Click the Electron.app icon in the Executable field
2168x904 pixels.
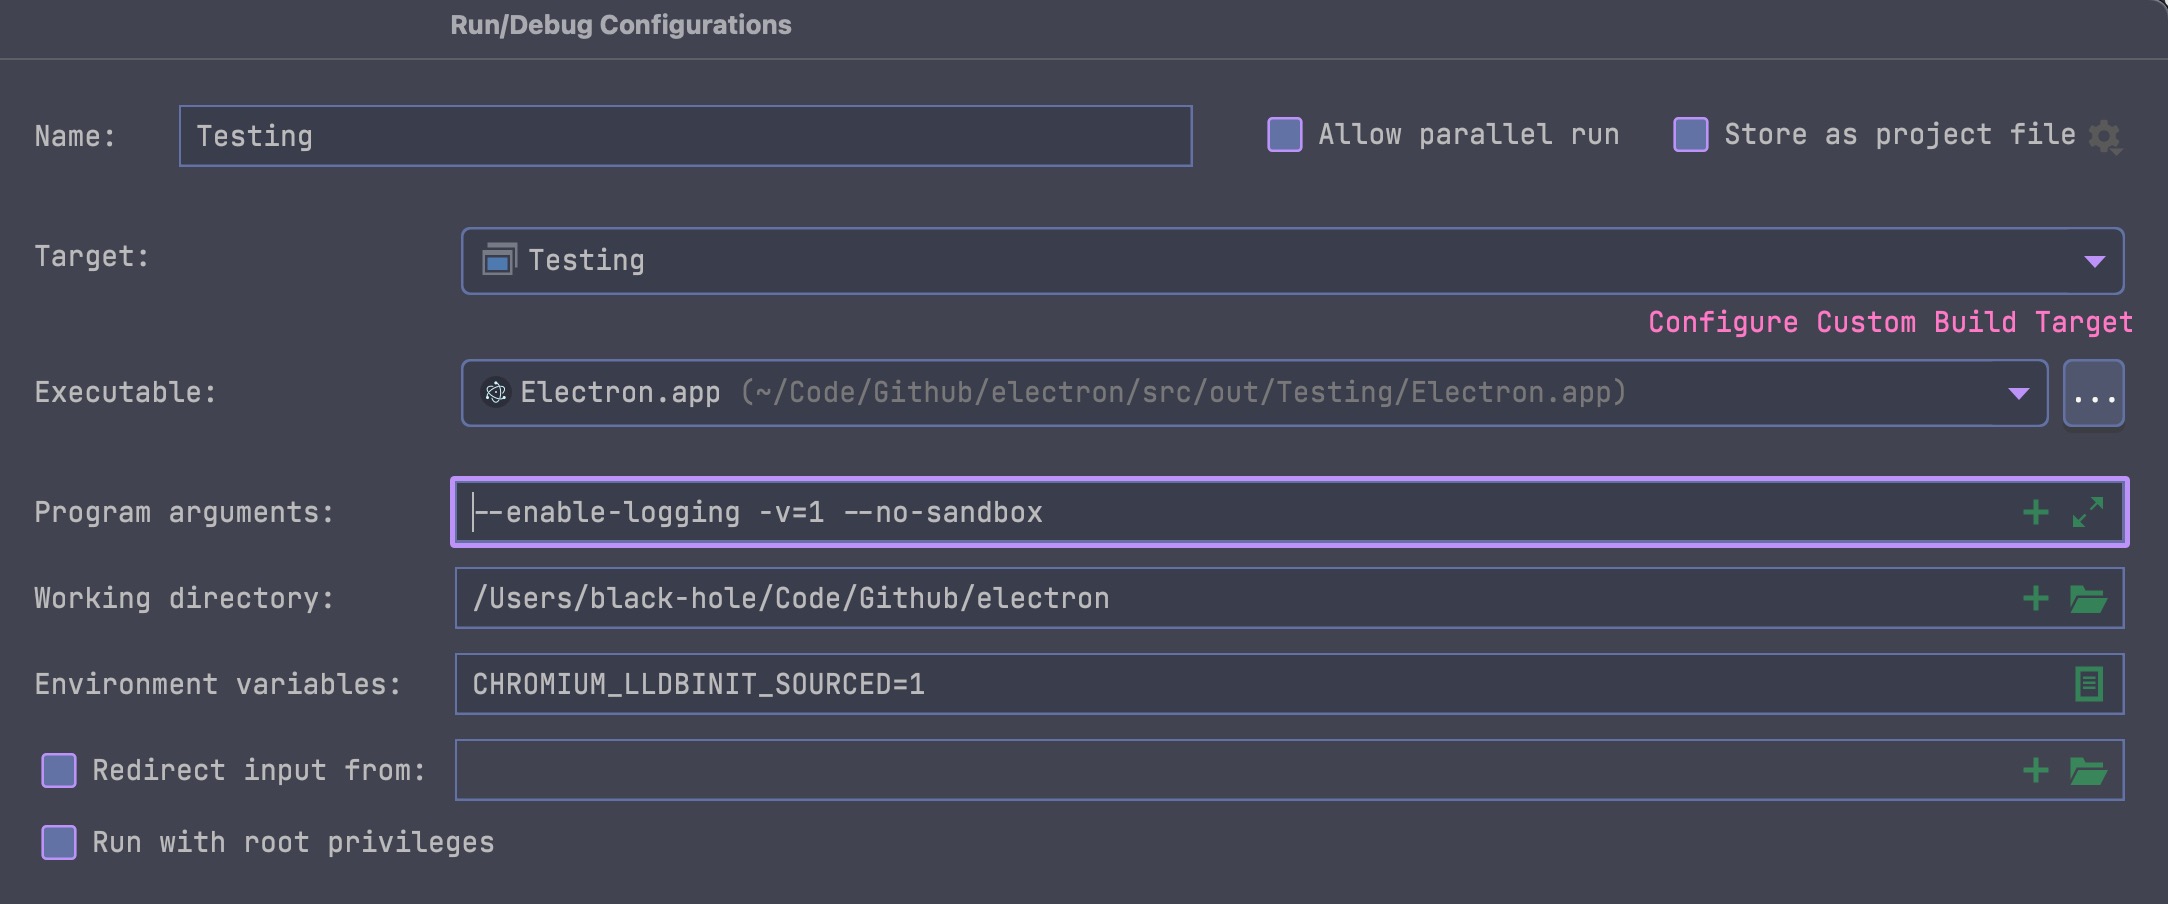pos(495,392)
